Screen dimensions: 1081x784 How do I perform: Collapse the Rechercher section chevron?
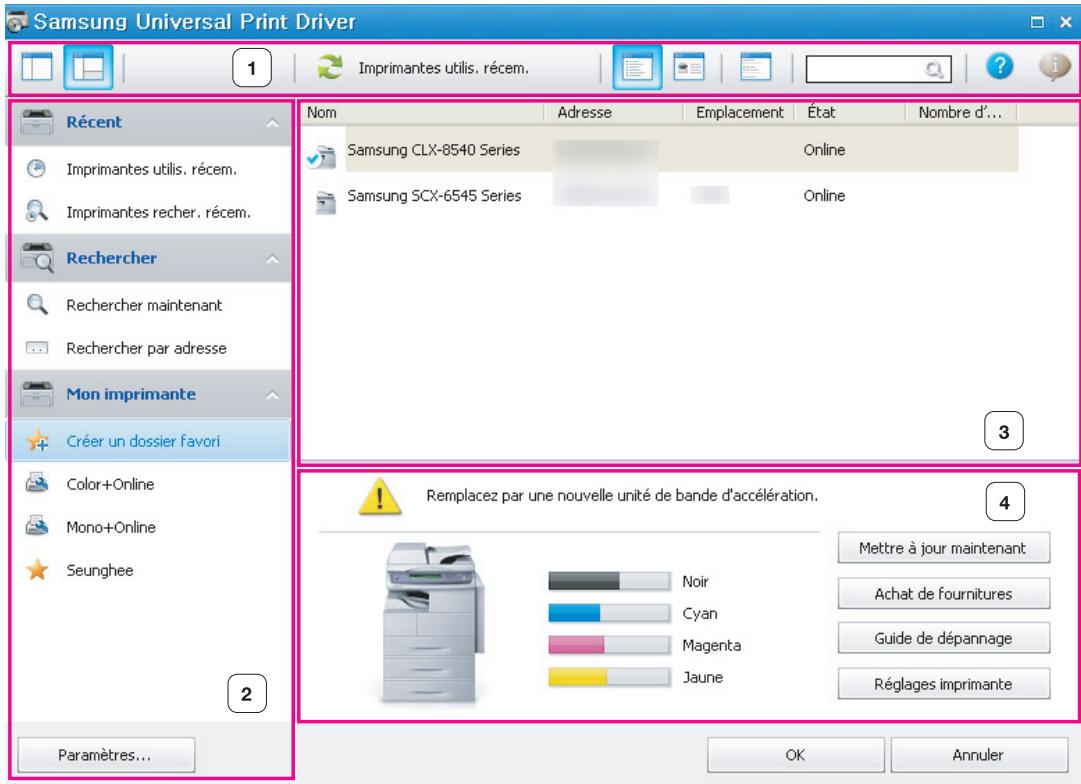coord(272,259)
